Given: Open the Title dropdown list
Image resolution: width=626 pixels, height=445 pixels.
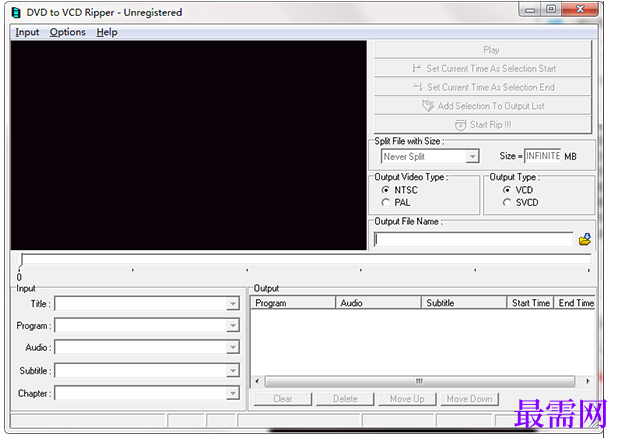Looking at the screenshot, I should coord(232,304).
